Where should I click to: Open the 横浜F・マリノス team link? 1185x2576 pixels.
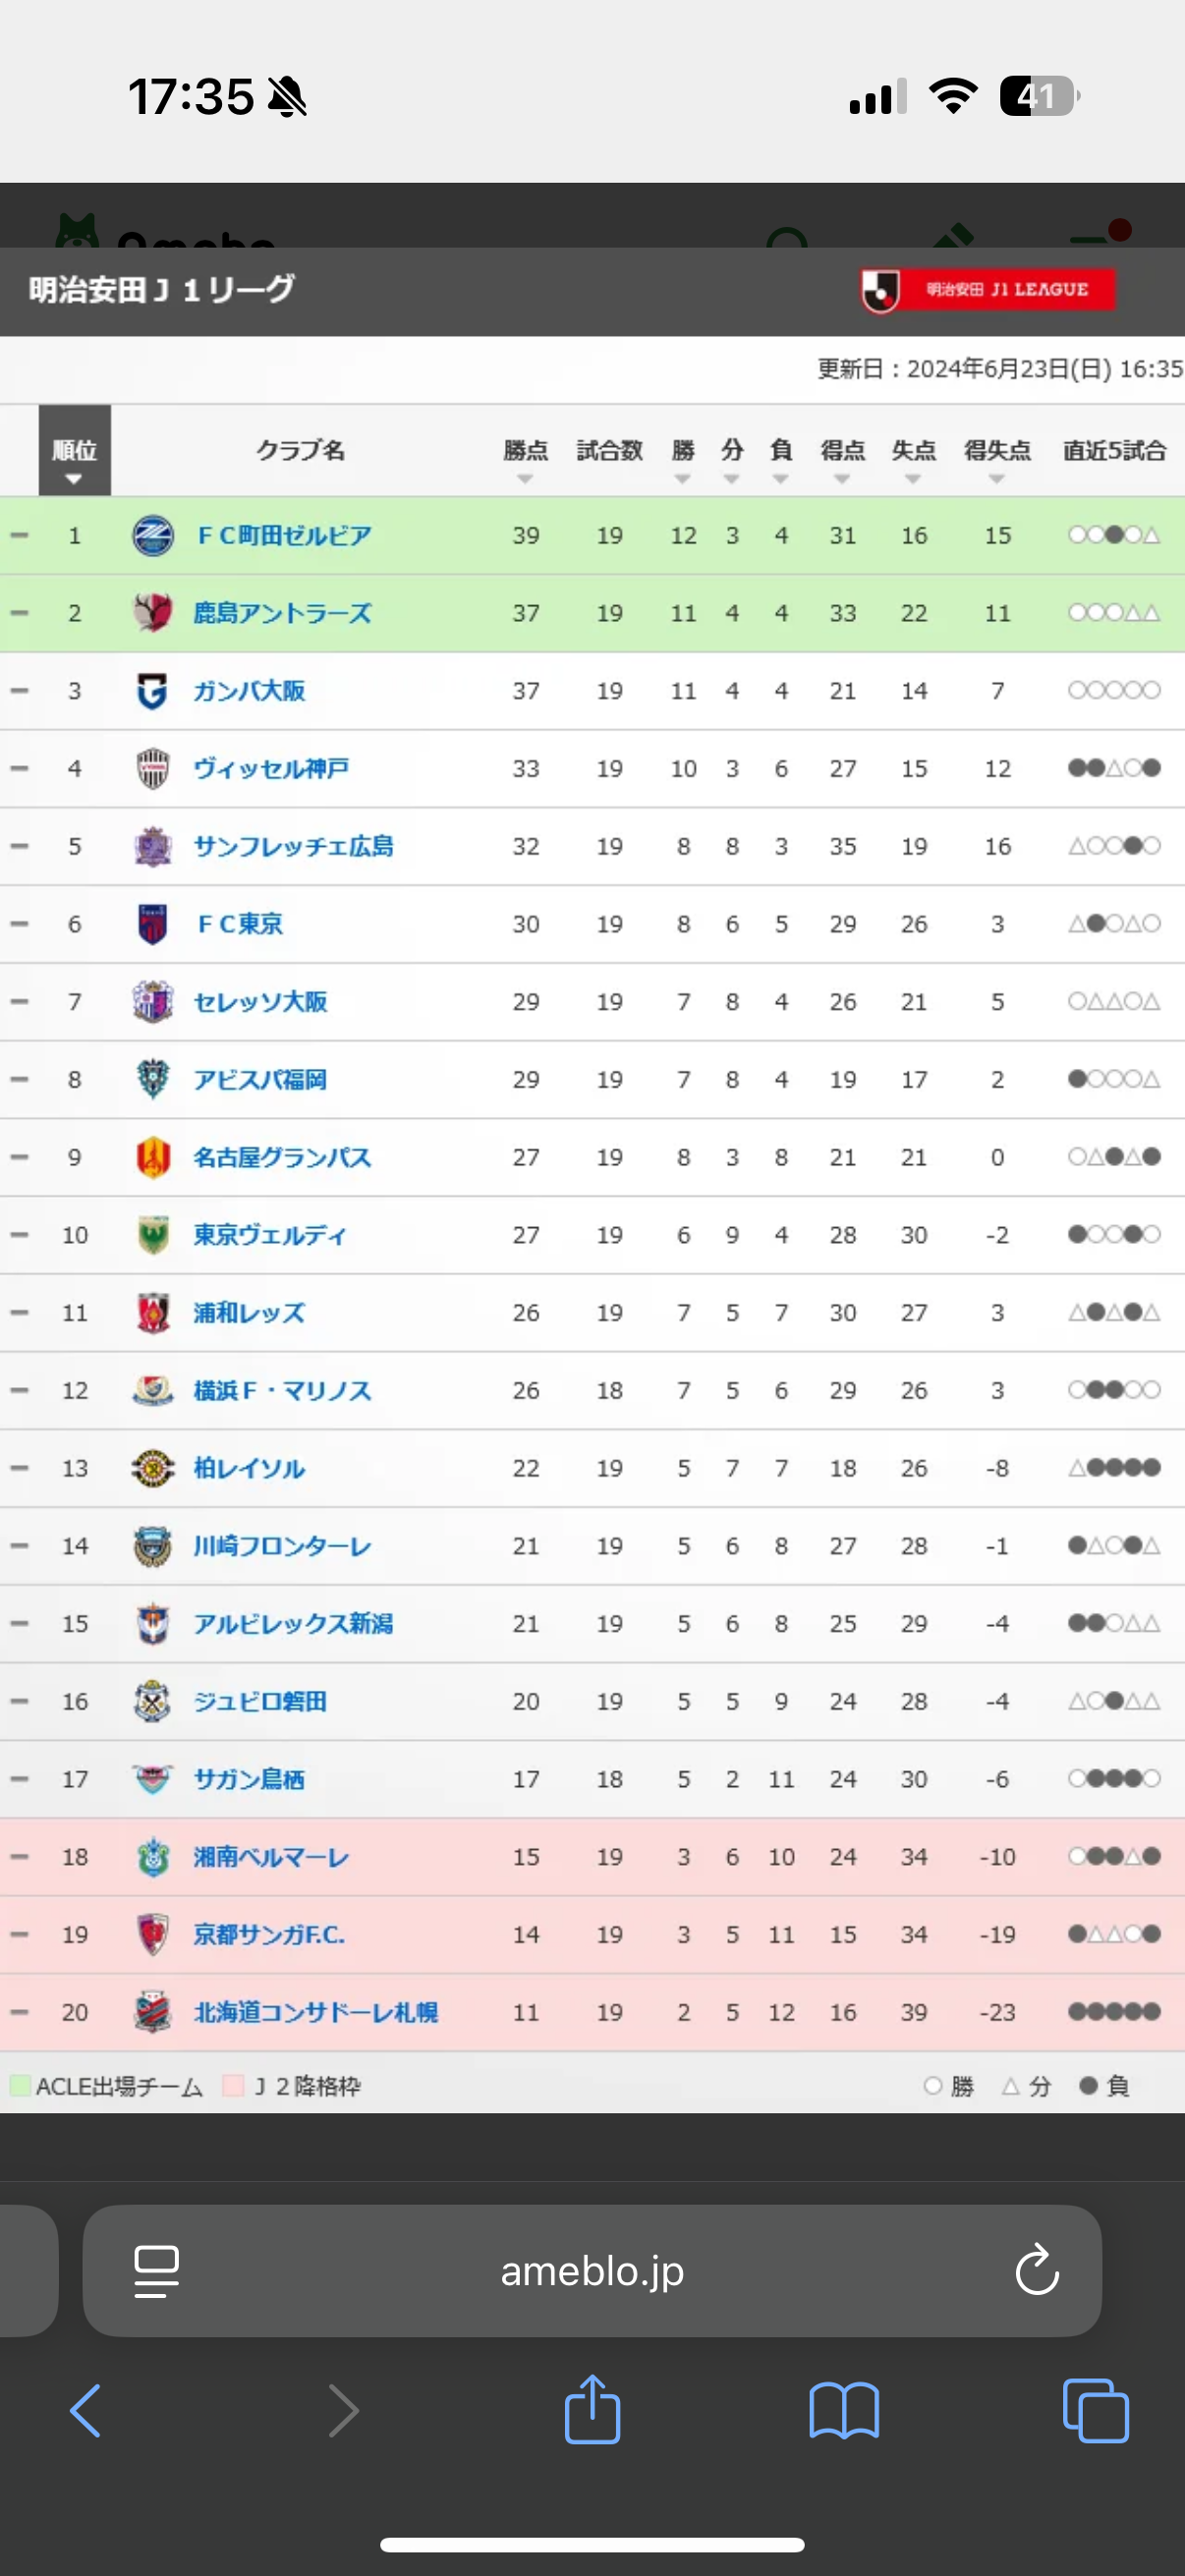point(282,1391)
